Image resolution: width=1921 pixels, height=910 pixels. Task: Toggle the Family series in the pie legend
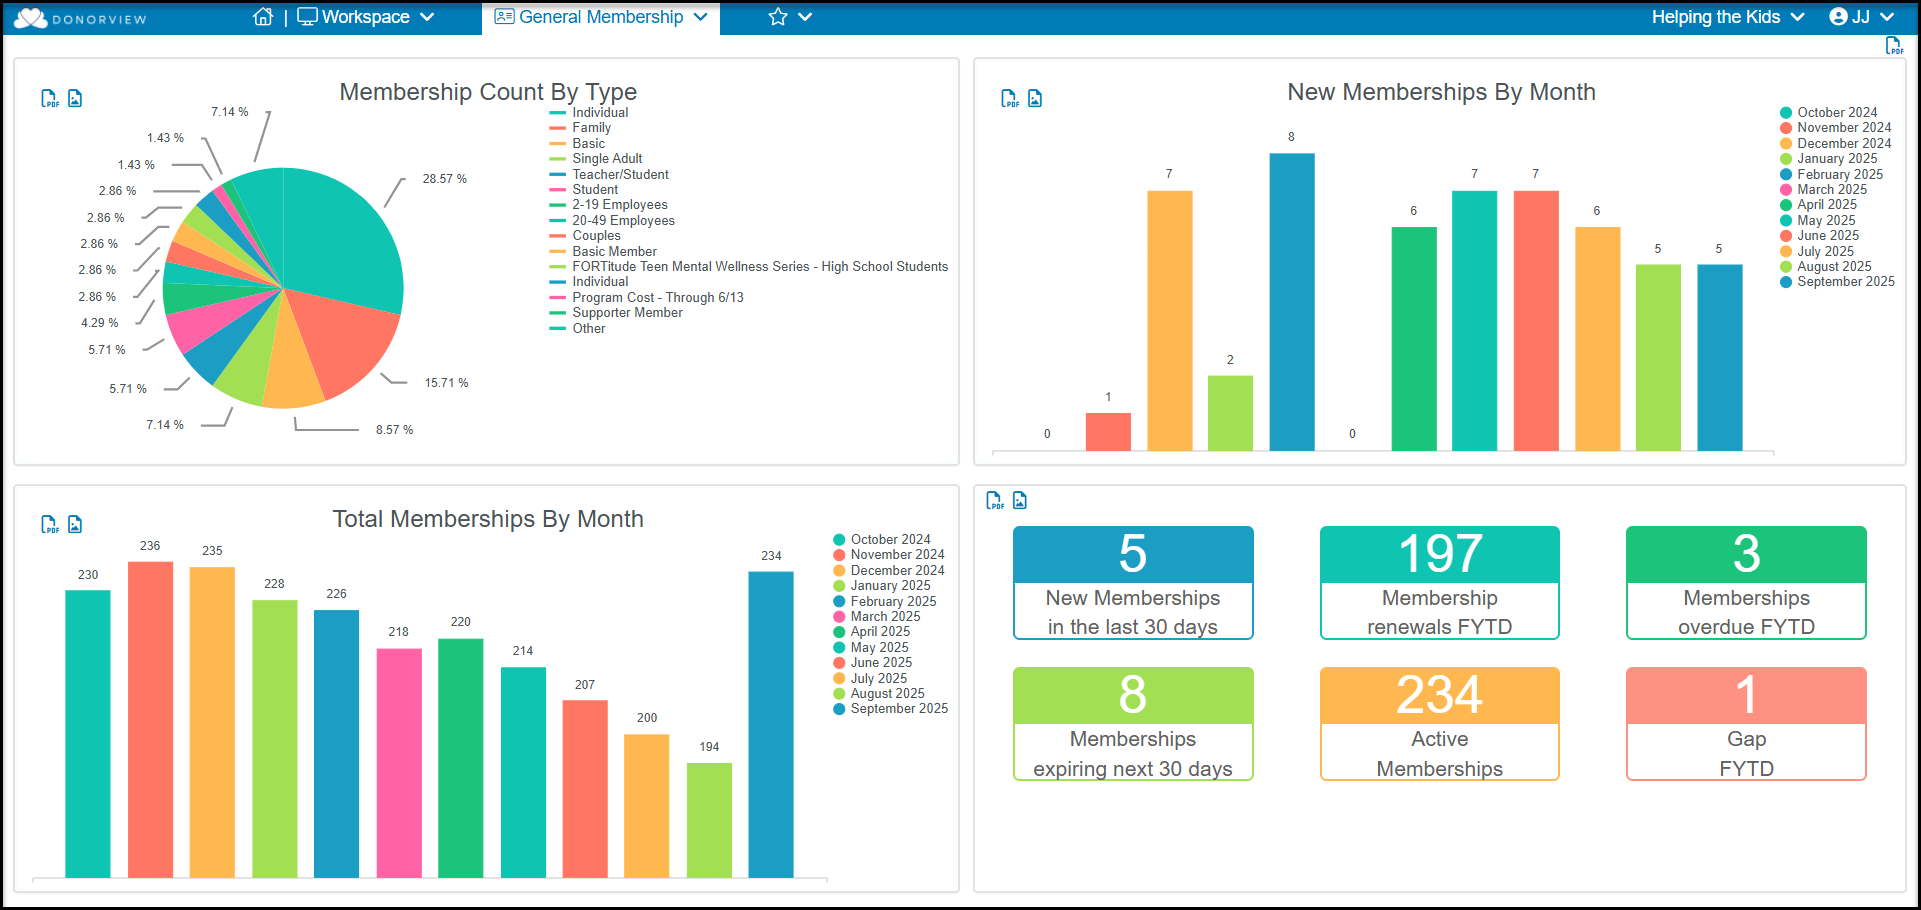point(581,128)
